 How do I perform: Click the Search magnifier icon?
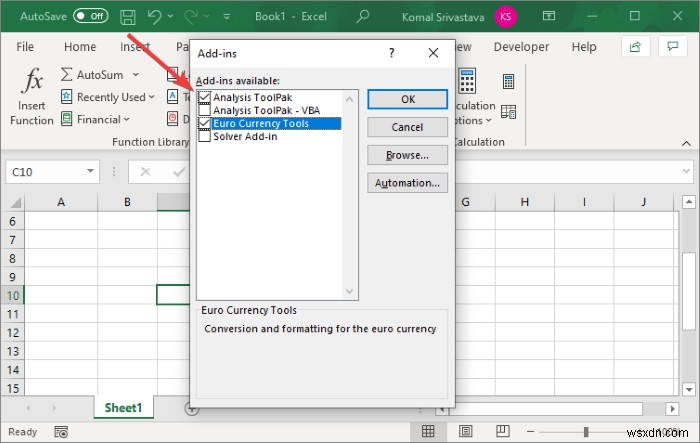[x=362, y=17]
